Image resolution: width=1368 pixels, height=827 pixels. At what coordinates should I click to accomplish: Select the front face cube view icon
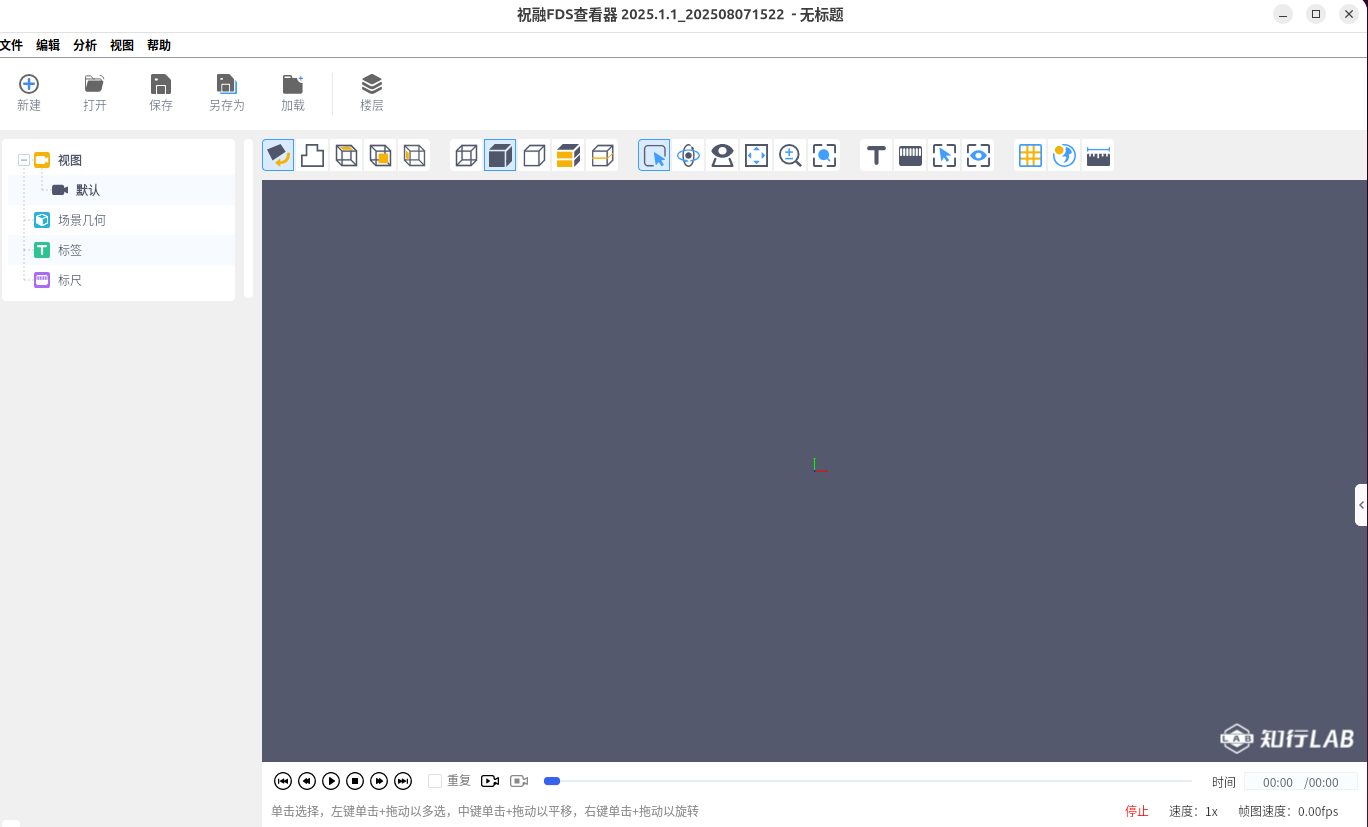380,155
